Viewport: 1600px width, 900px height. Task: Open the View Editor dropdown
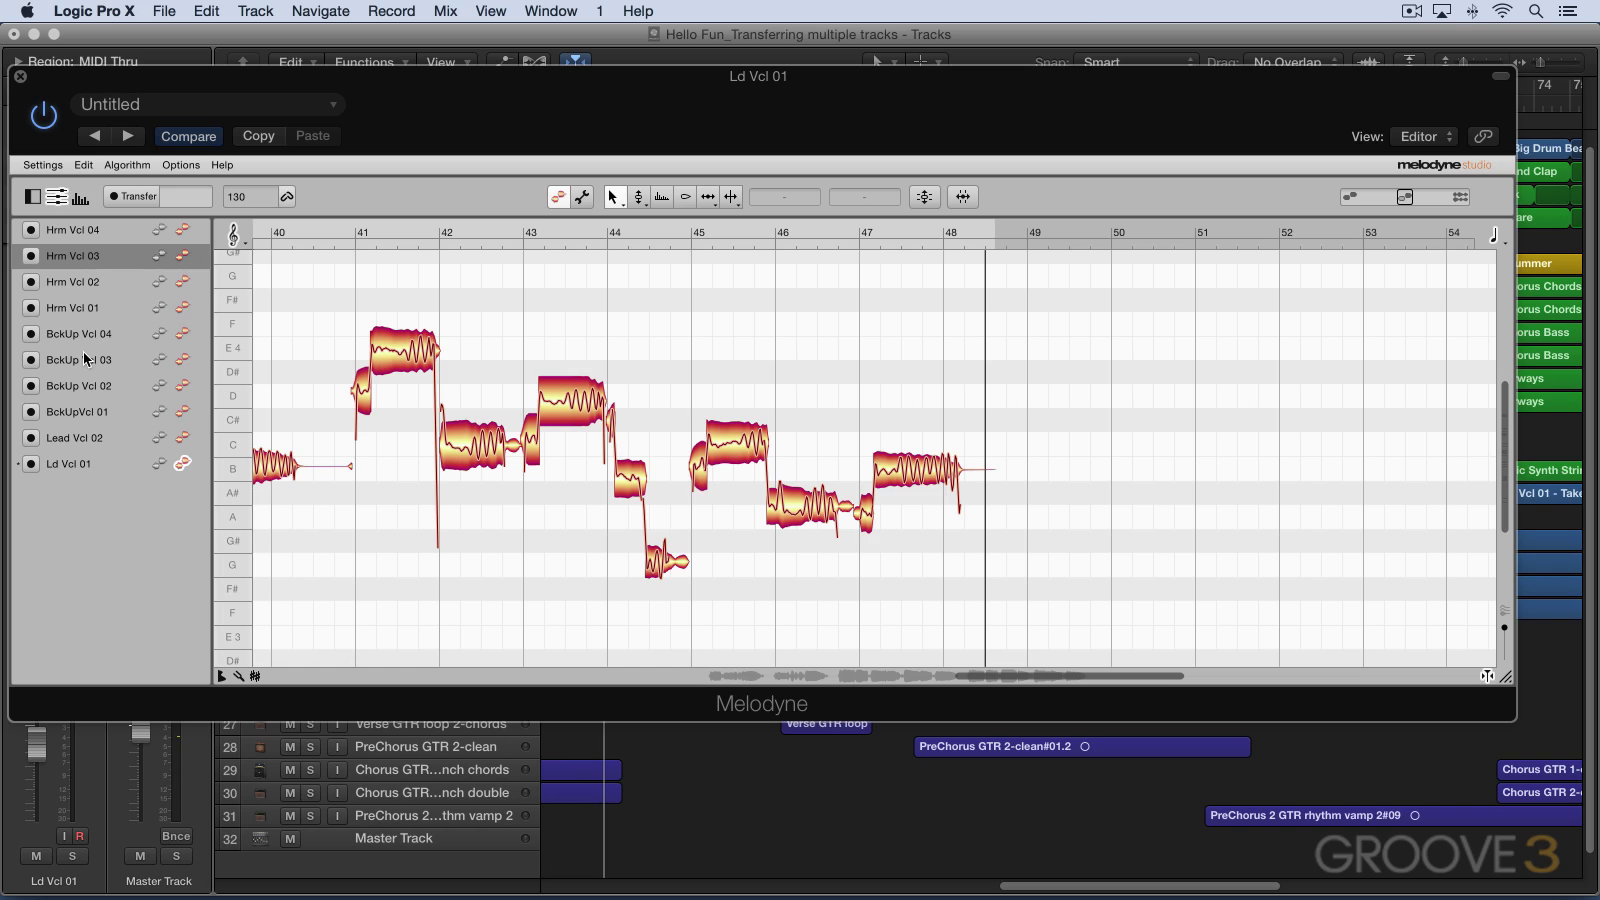pos(1425,136)
